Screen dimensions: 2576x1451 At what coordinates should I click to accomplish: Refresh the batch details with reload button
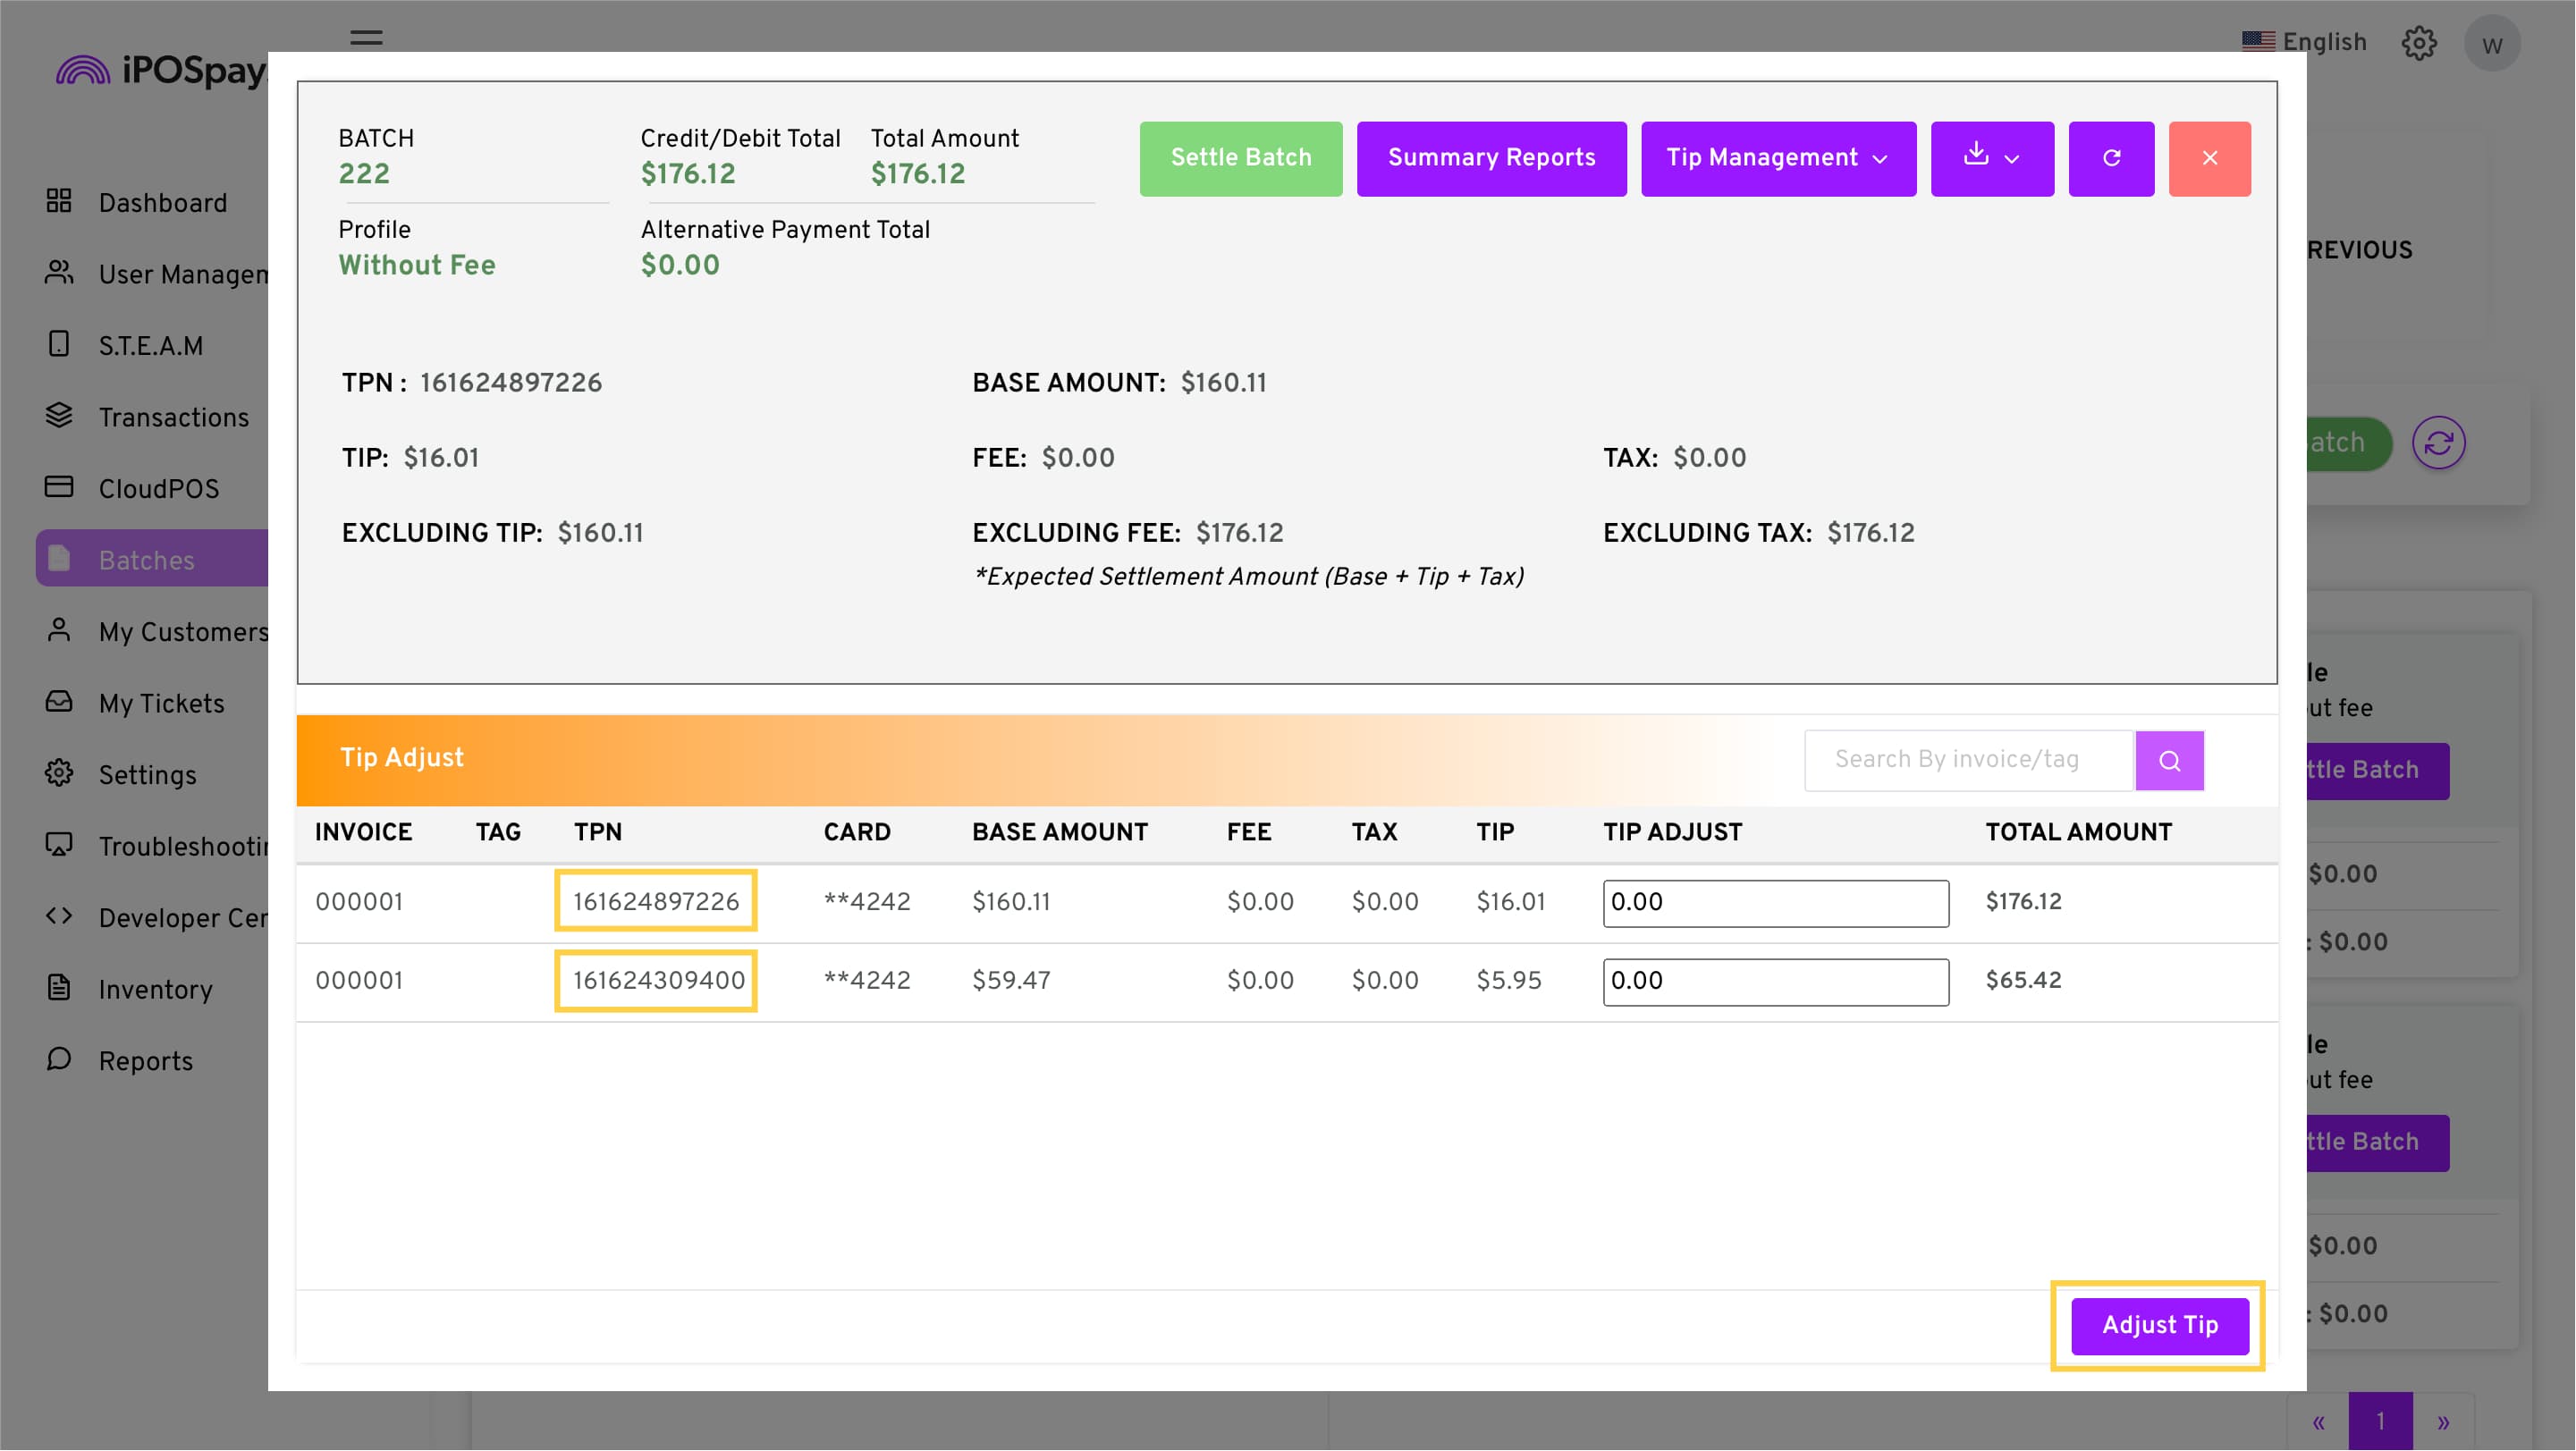tap(2112, 159)
